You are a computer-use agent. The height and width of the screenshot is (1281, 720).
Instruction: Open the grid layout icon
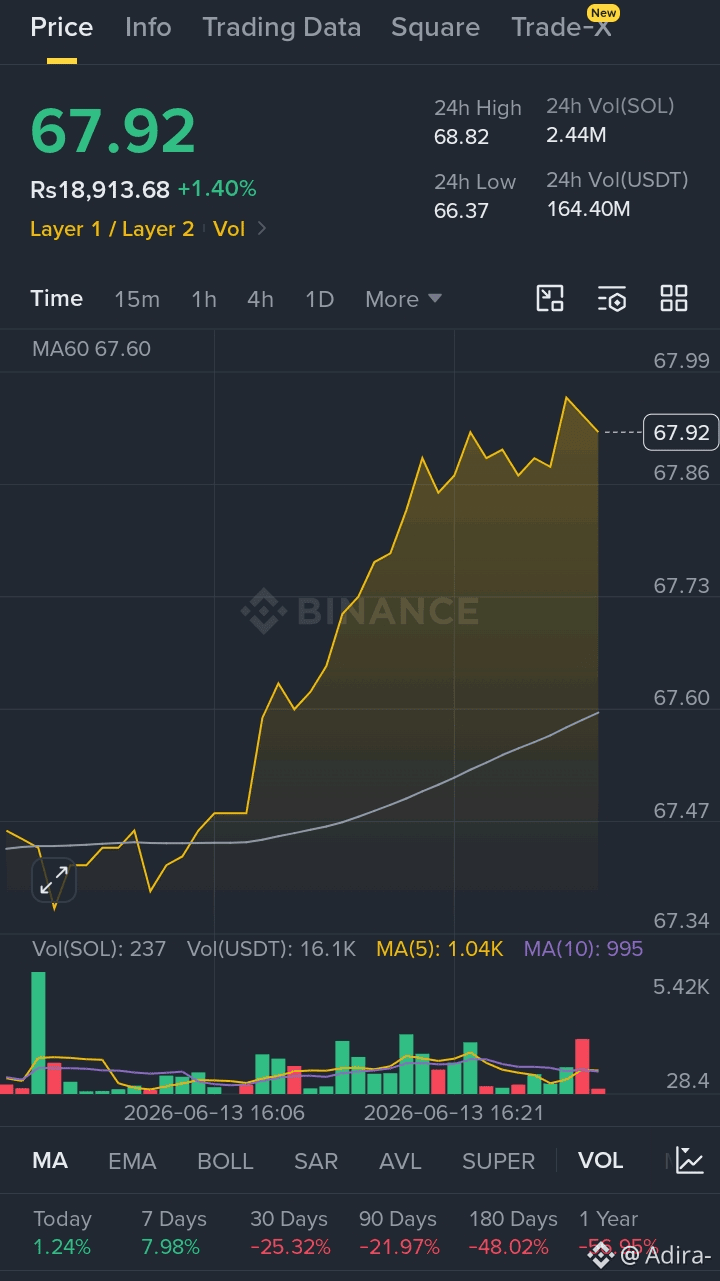pyautogui.click(x=674, y=298)
